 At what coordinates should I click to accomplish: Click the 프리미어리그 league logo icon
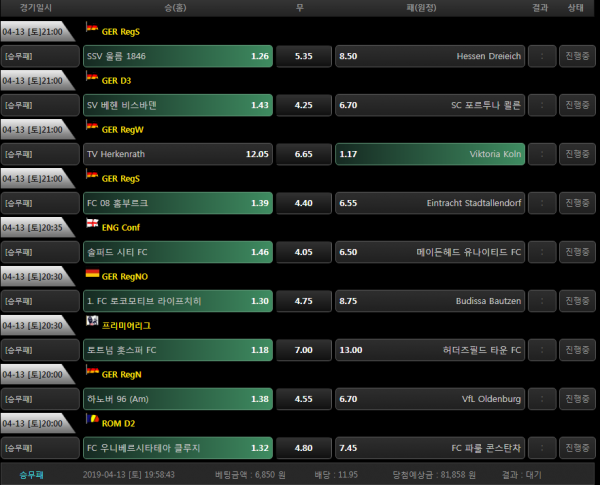92,321
